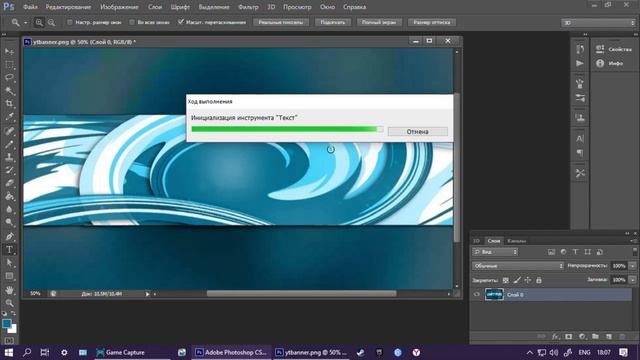The height and width of the screenshot is (360, 640).
Task: Open the Clone Source panel icon
Action: [x=580, y=118]
